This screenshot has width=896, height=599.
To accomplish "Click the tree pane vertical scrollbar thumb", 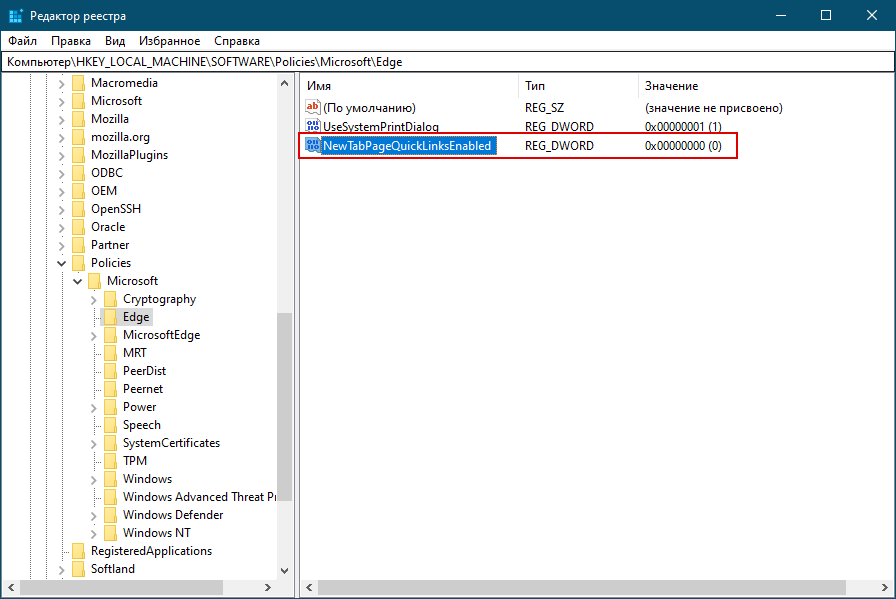I will click(x=285, y=407).
